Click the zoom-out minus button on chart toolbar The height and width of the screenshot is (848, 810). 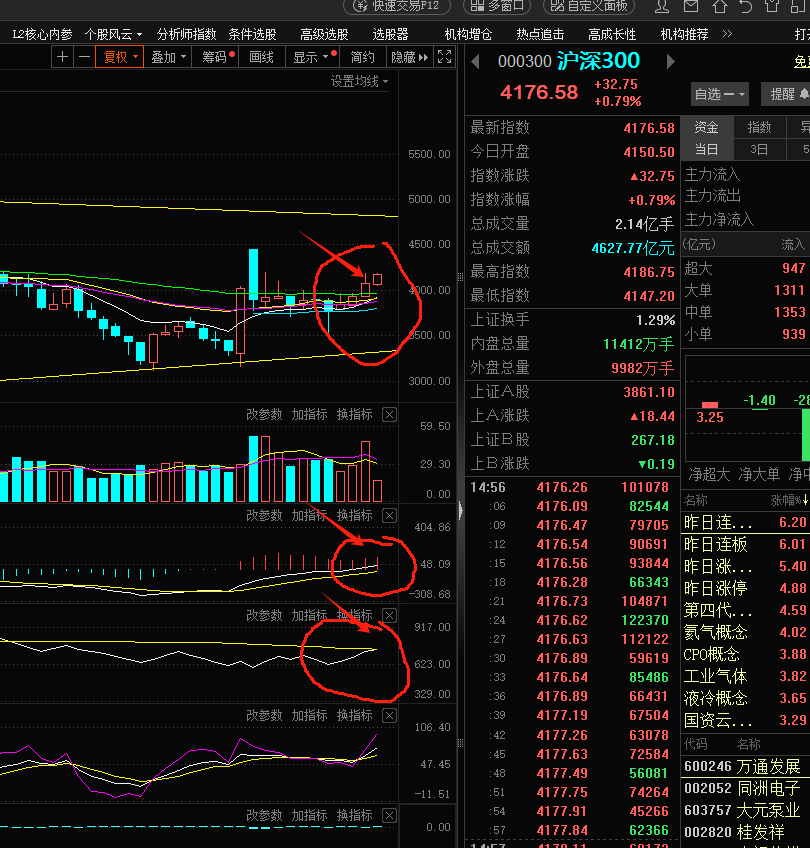pos(84,57)
